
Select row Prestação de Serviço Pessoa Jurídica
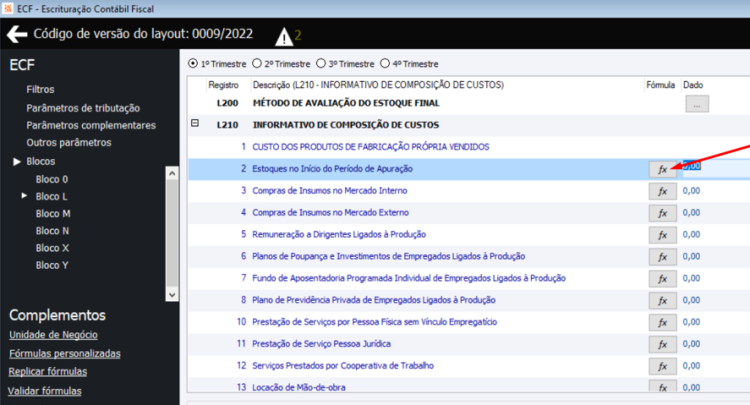[x=469, y=344]
